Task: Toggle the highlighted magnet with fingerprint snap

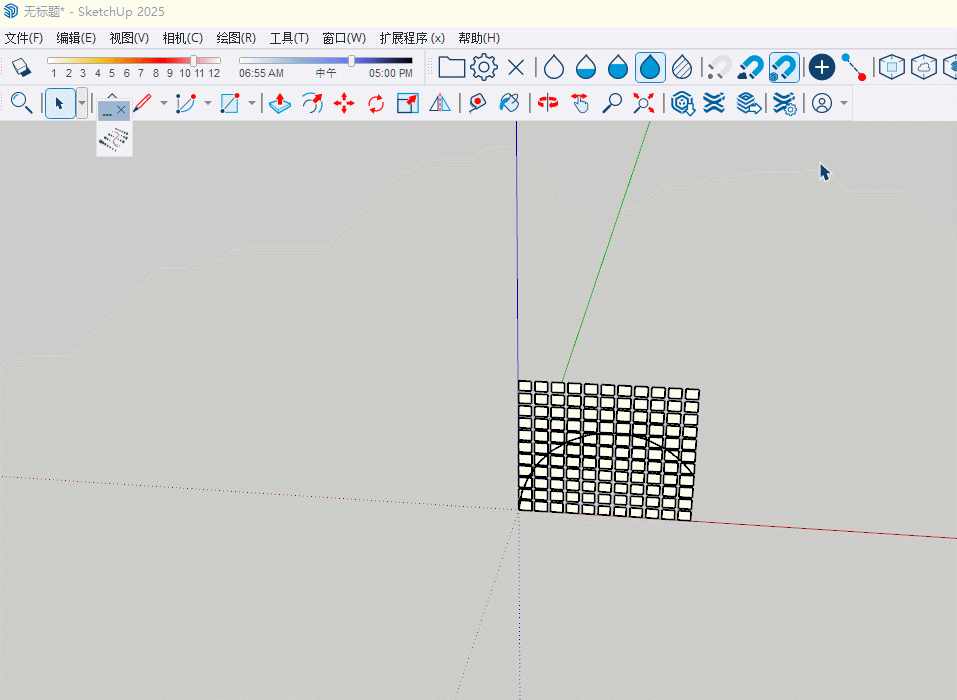Action: 784,67
